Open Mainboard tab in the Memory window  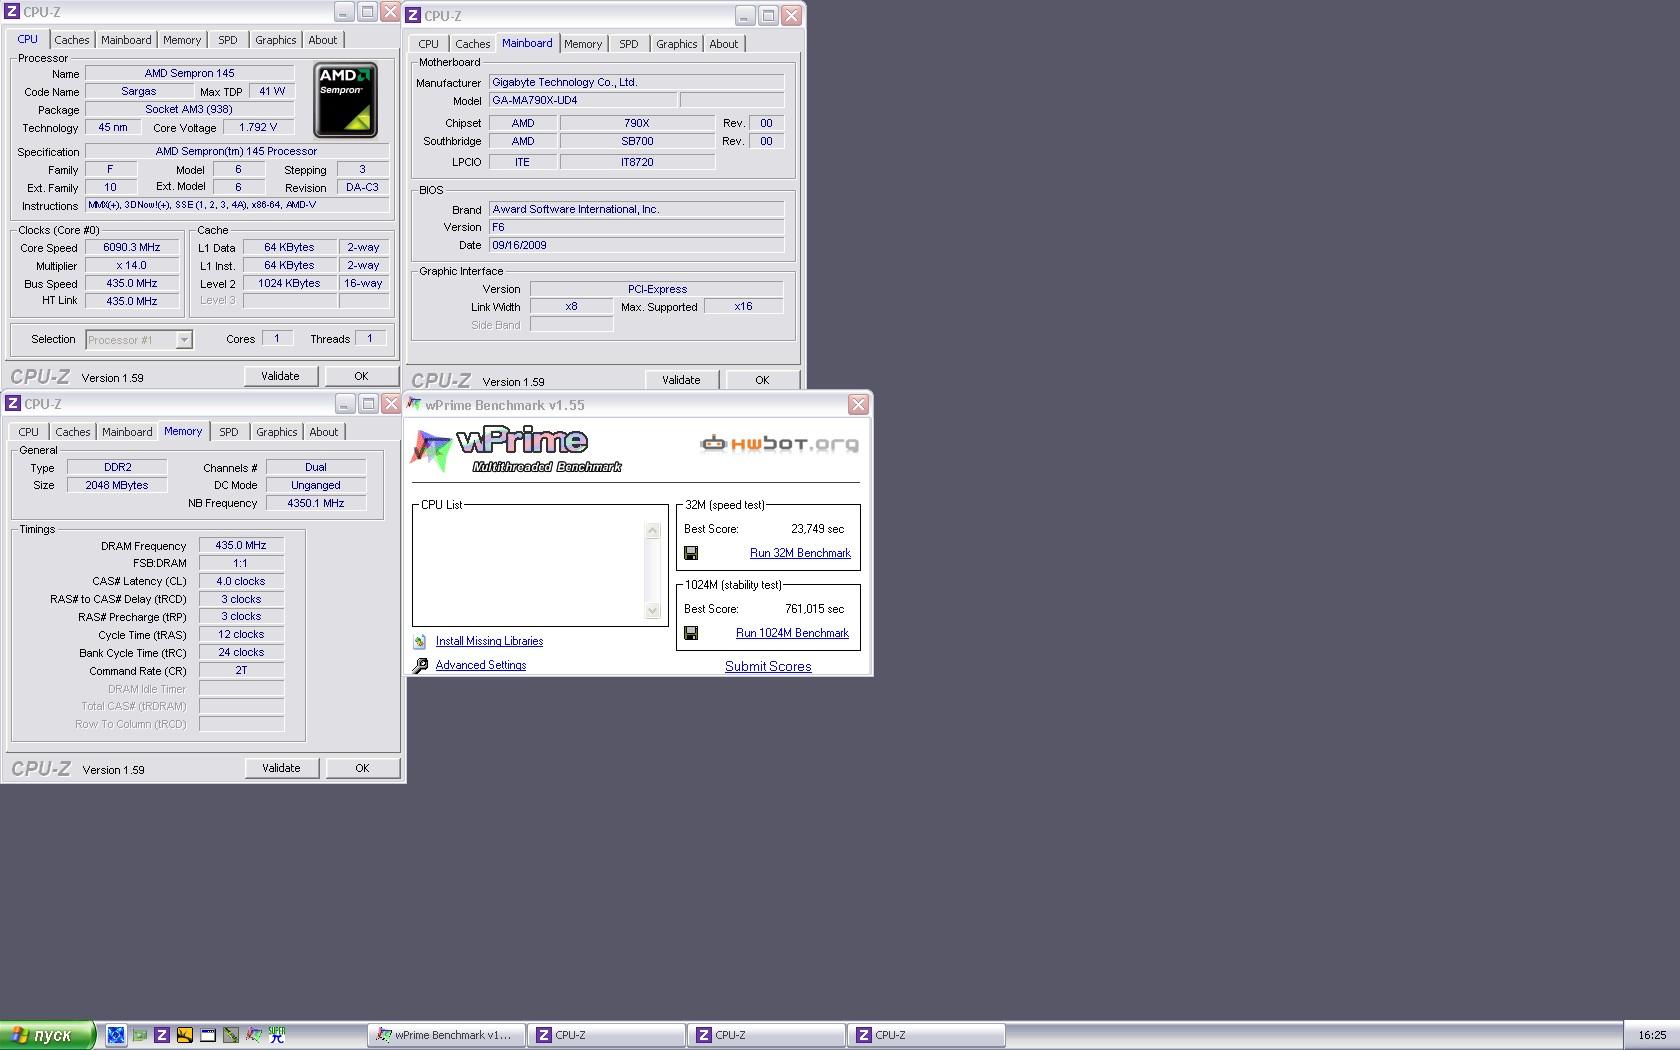pos(127,432)
